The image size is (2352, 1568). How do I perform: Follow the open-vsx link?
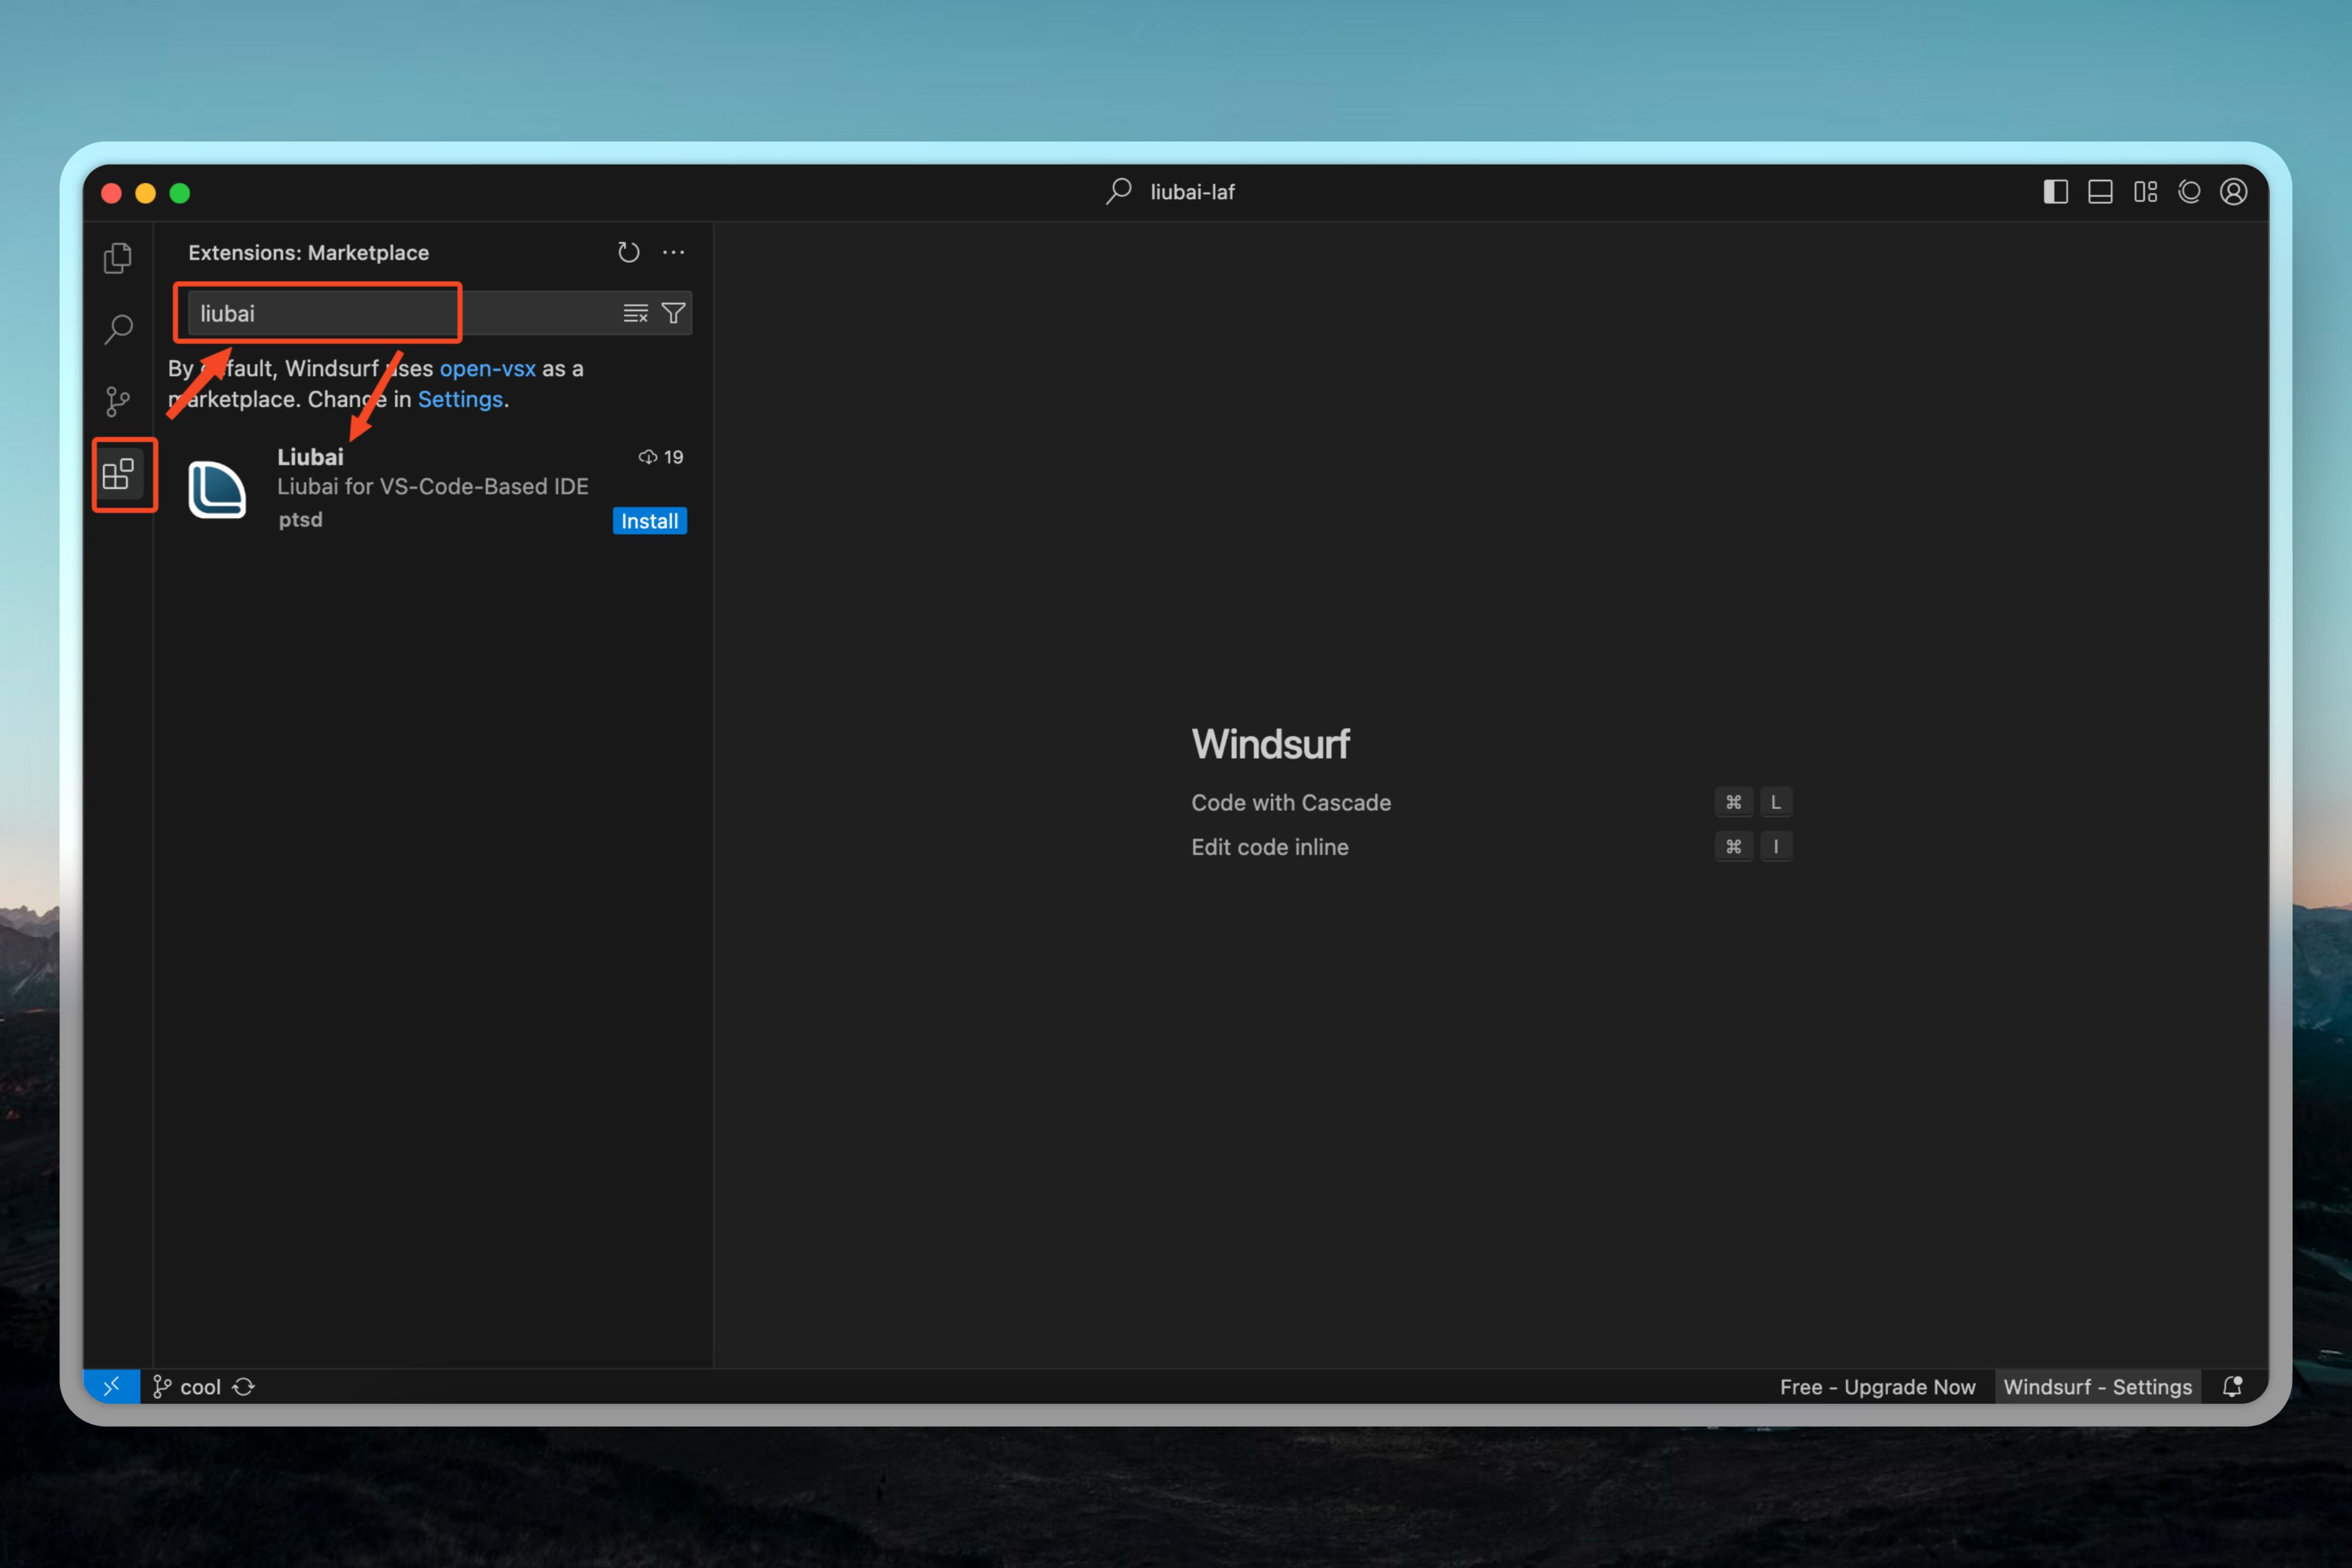(487, 368)
